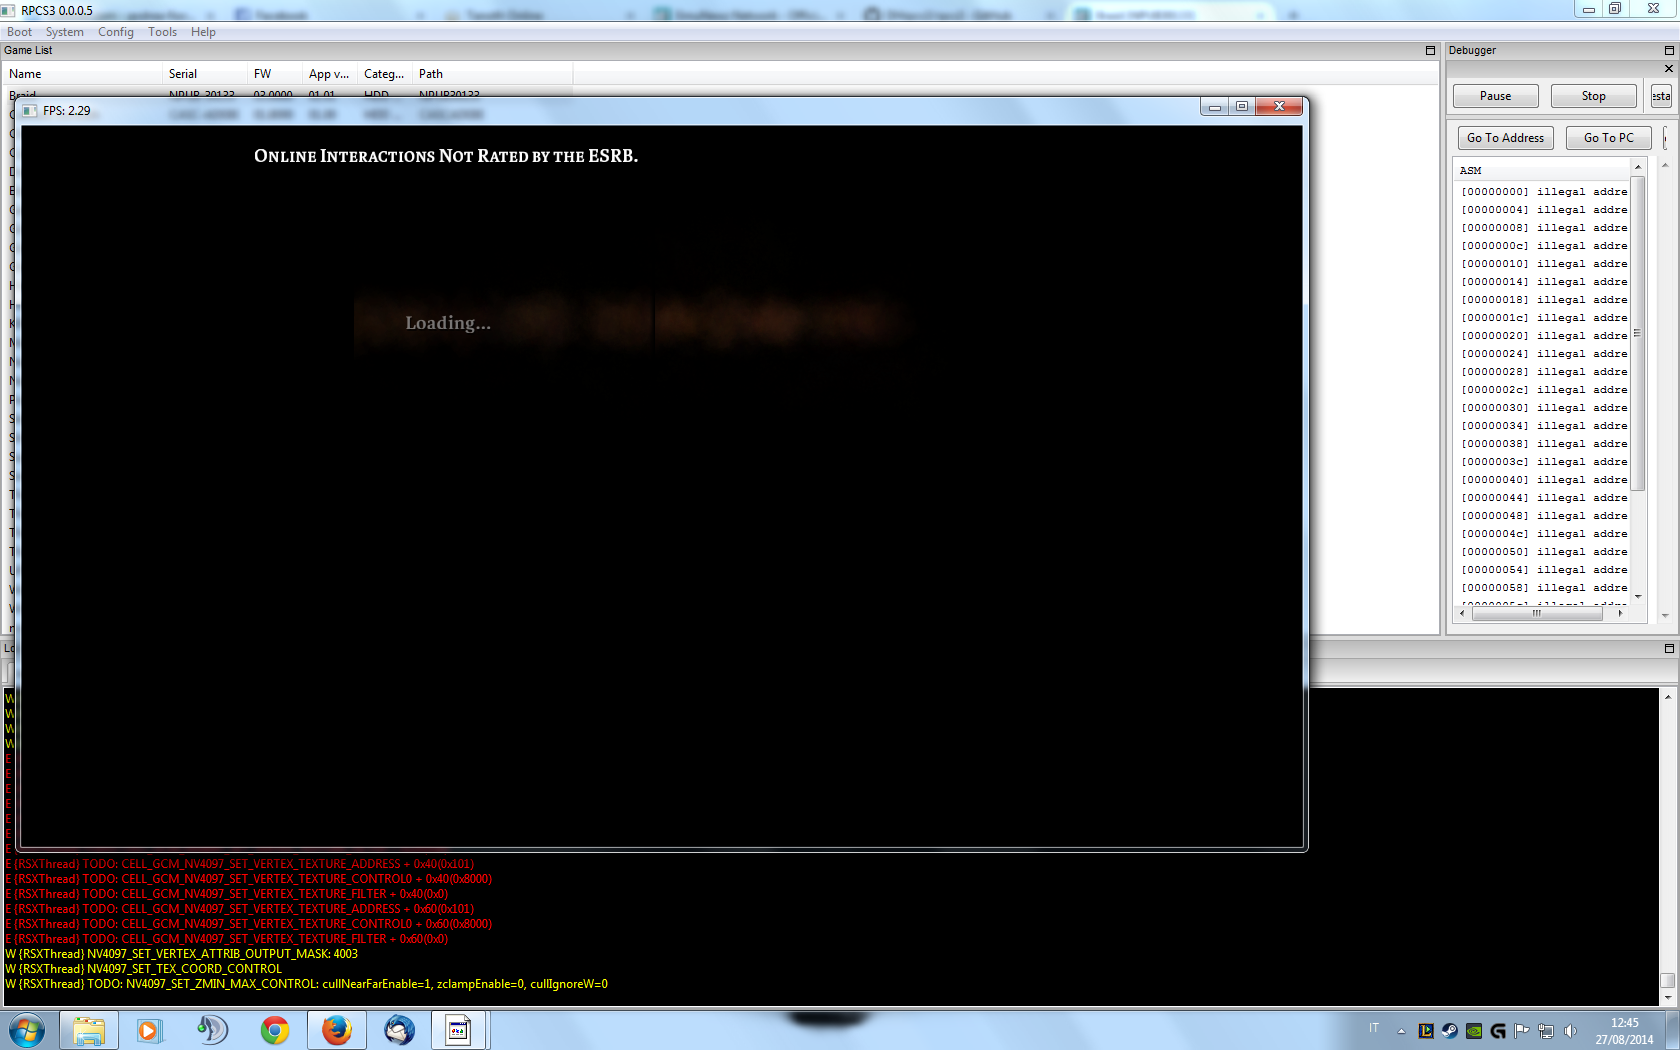1680x1050 pixels.
Task: Click the Go To PC button
Action: [1608, 138]
